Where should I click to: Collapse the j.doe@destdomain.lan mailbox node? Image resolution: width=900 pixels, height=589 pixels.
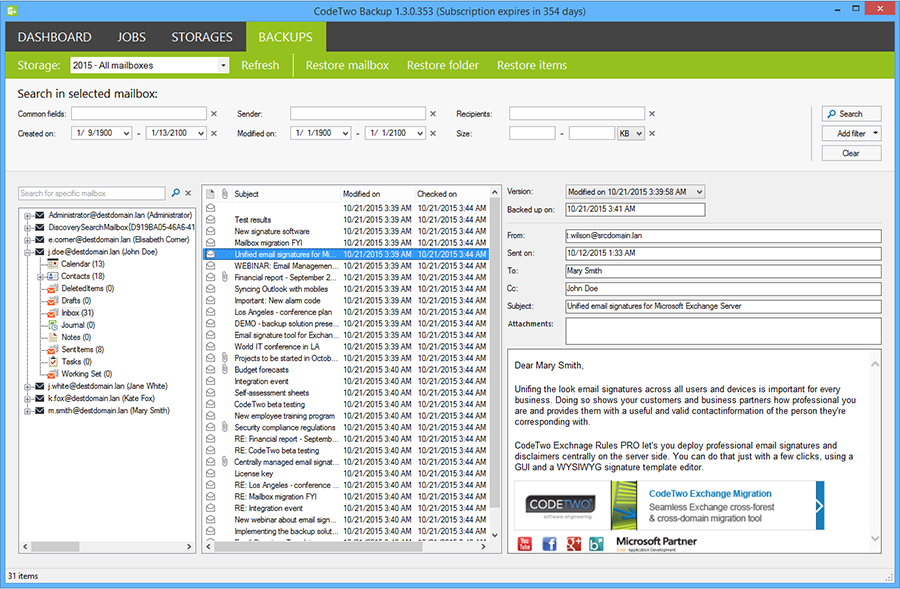tap(27, 252)
